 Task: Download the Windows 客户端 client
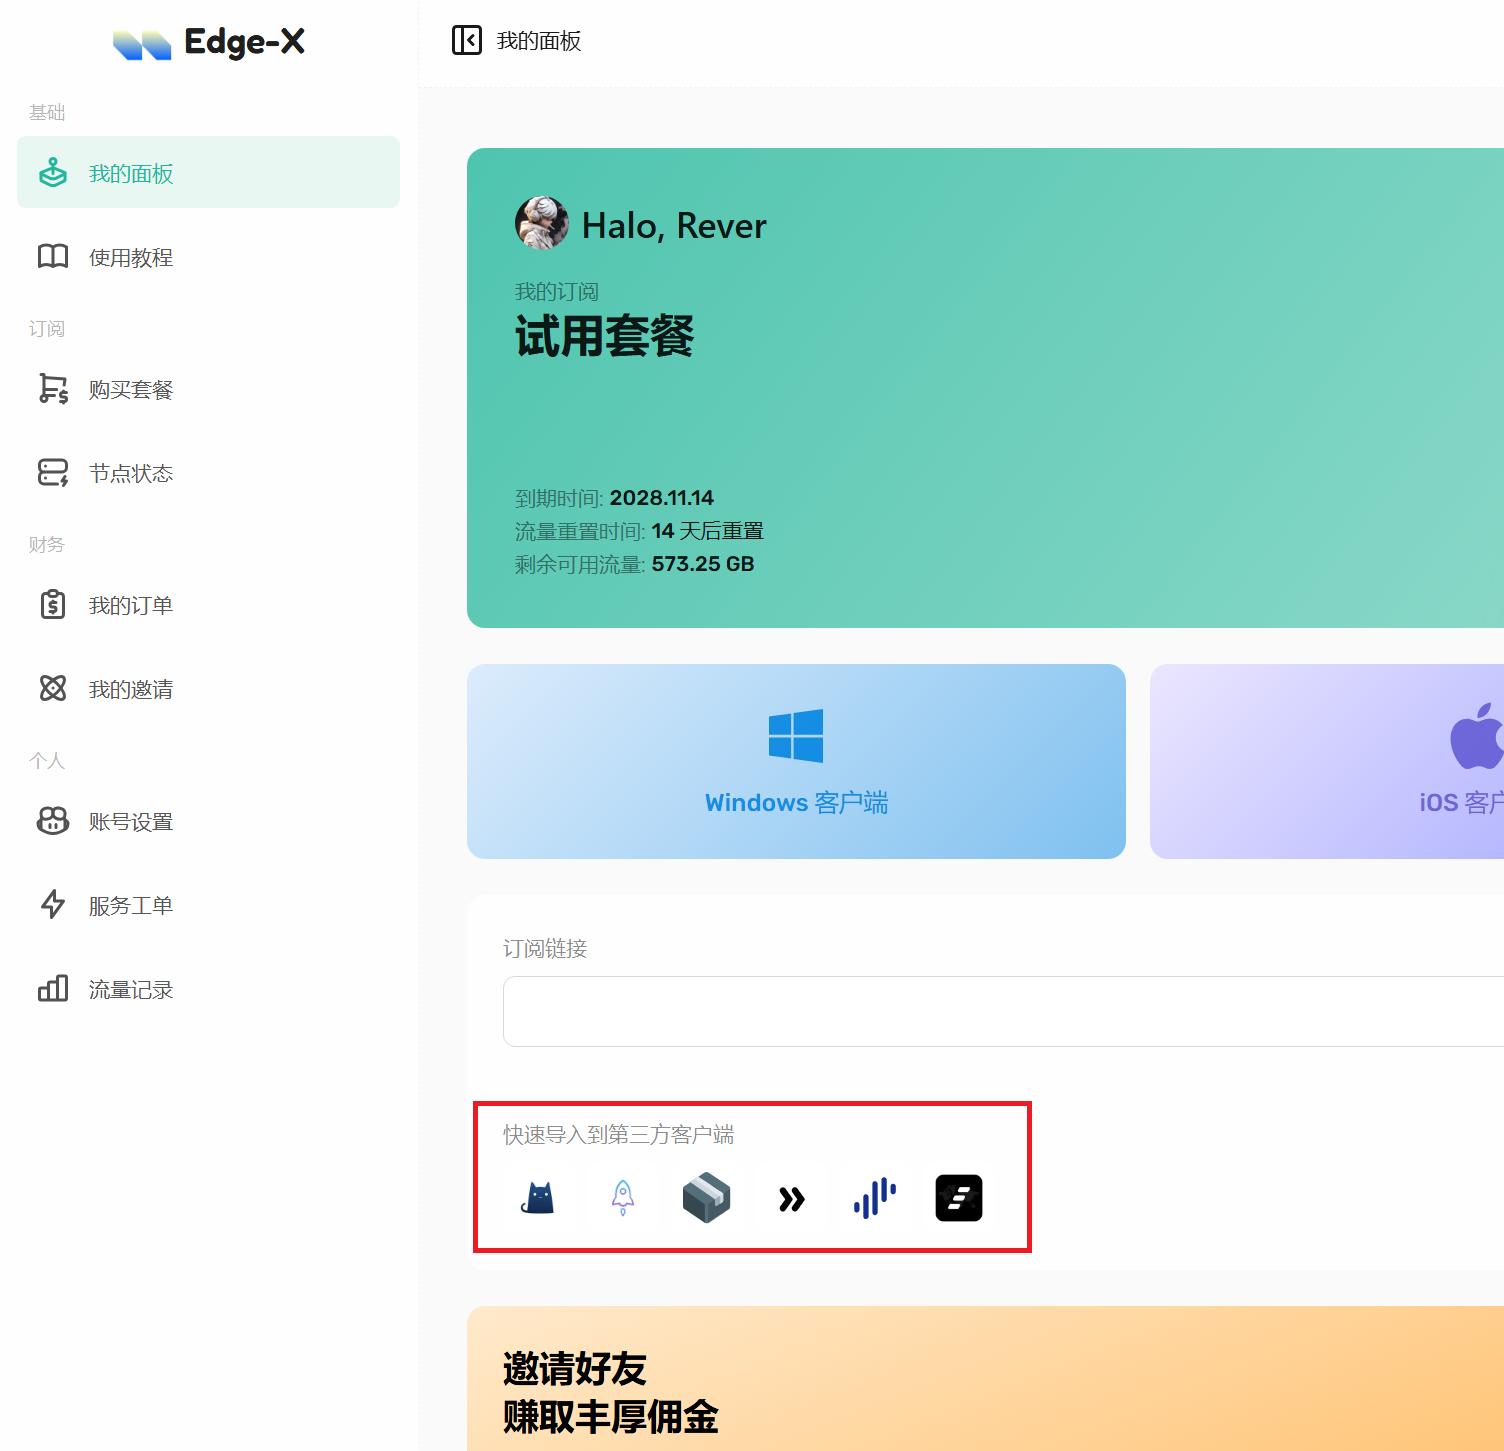pyautogui.click(x=796, y=761)
